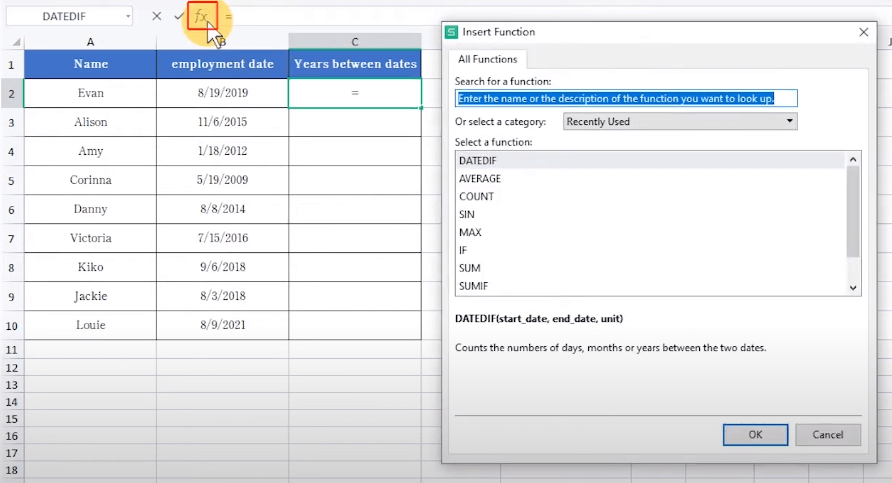Select AVERAGE in the function list
The width and height of the screenshot is (892, 483).
[x=651, y=179]
